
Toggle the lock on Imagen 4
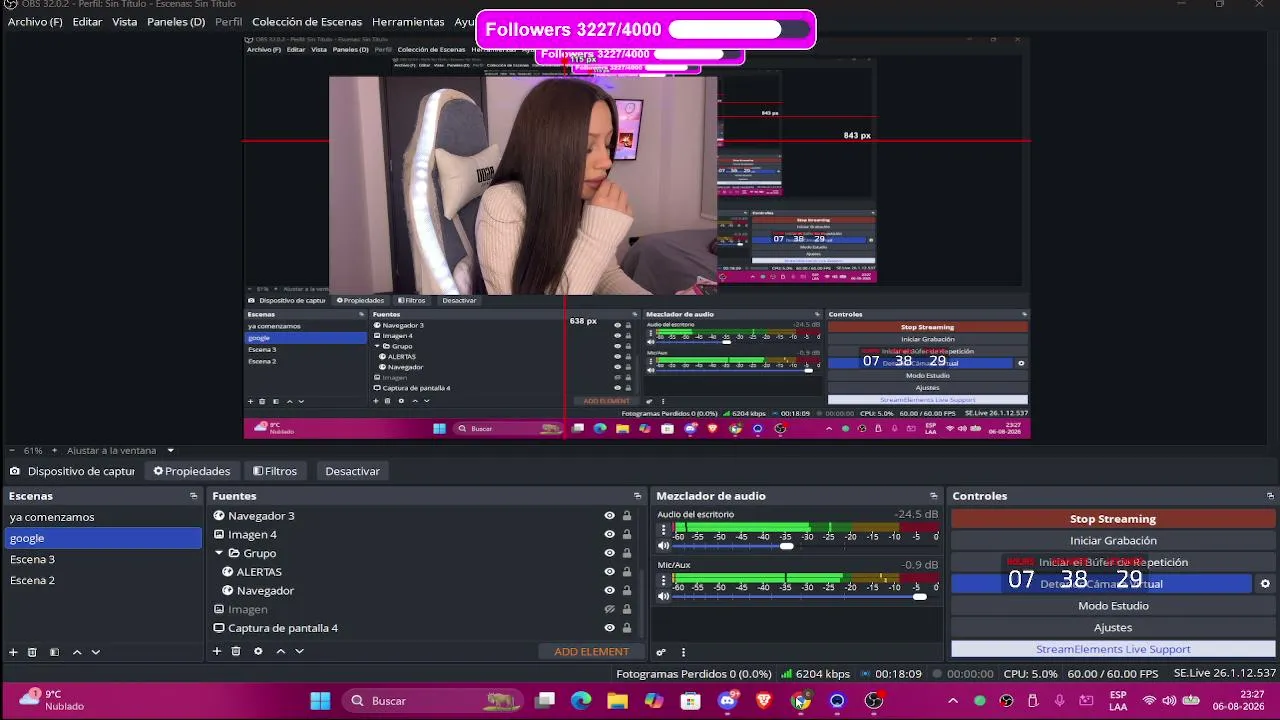(x=627, y=535)
